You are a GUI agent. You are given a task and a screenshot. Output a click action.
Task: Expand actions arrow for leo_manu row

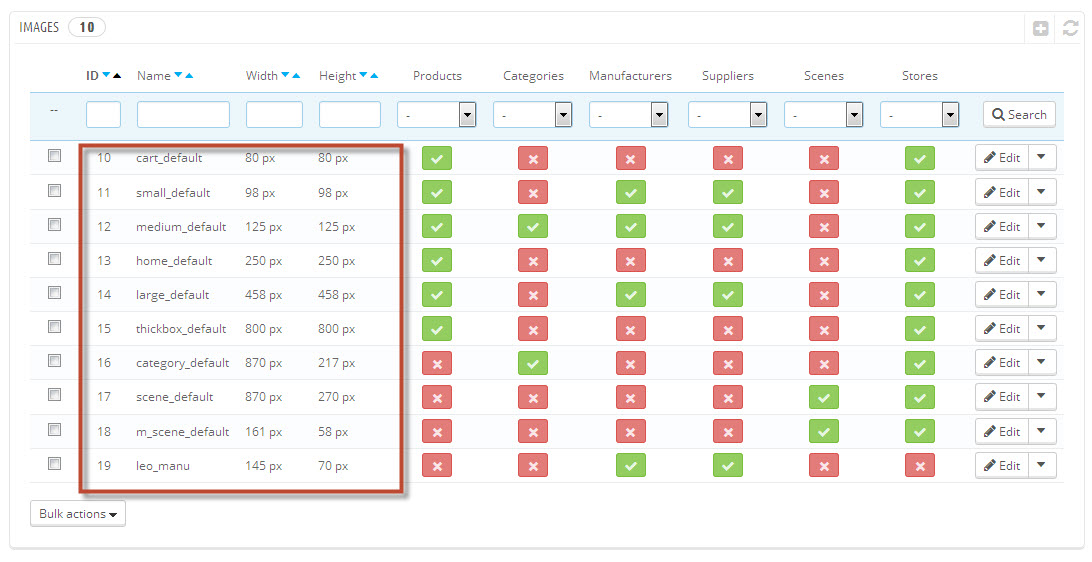(1042, 465)
